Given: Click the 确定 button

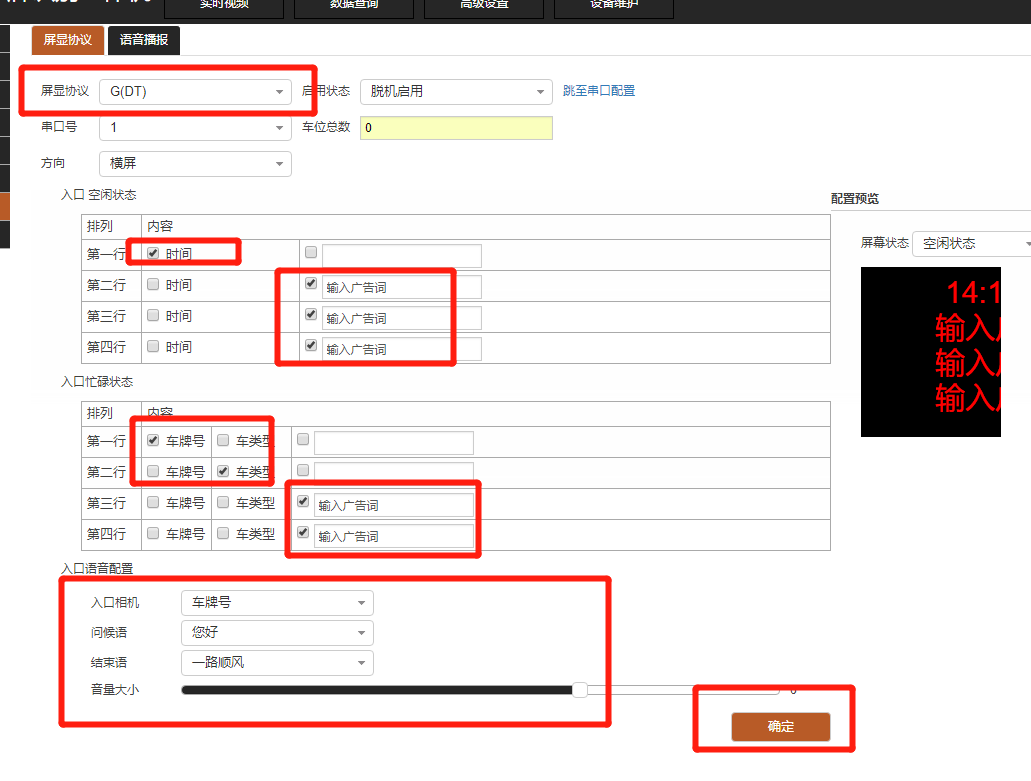Looking at the screenshot, I should pyautogui.click(x=780, y=727).
